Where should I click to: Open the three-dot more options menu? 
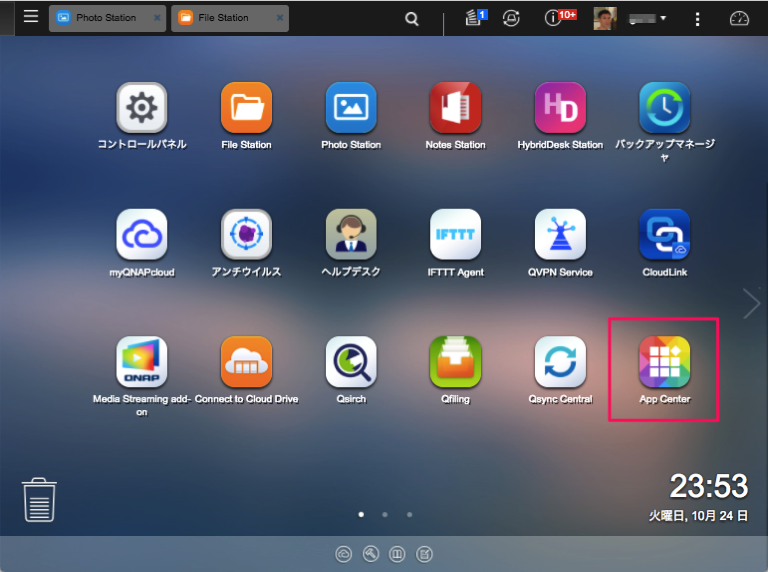(x=697, y=19)
